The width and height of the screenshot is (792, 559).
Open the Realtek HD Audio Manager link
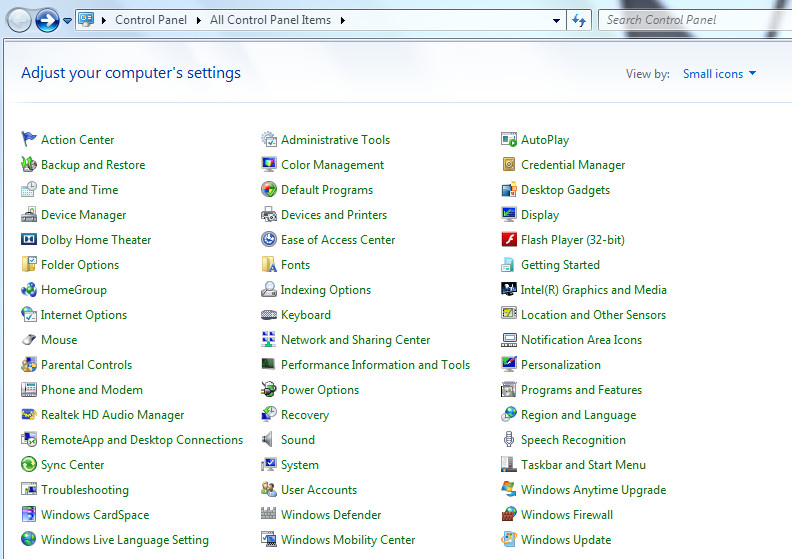(x=112, y=415)
